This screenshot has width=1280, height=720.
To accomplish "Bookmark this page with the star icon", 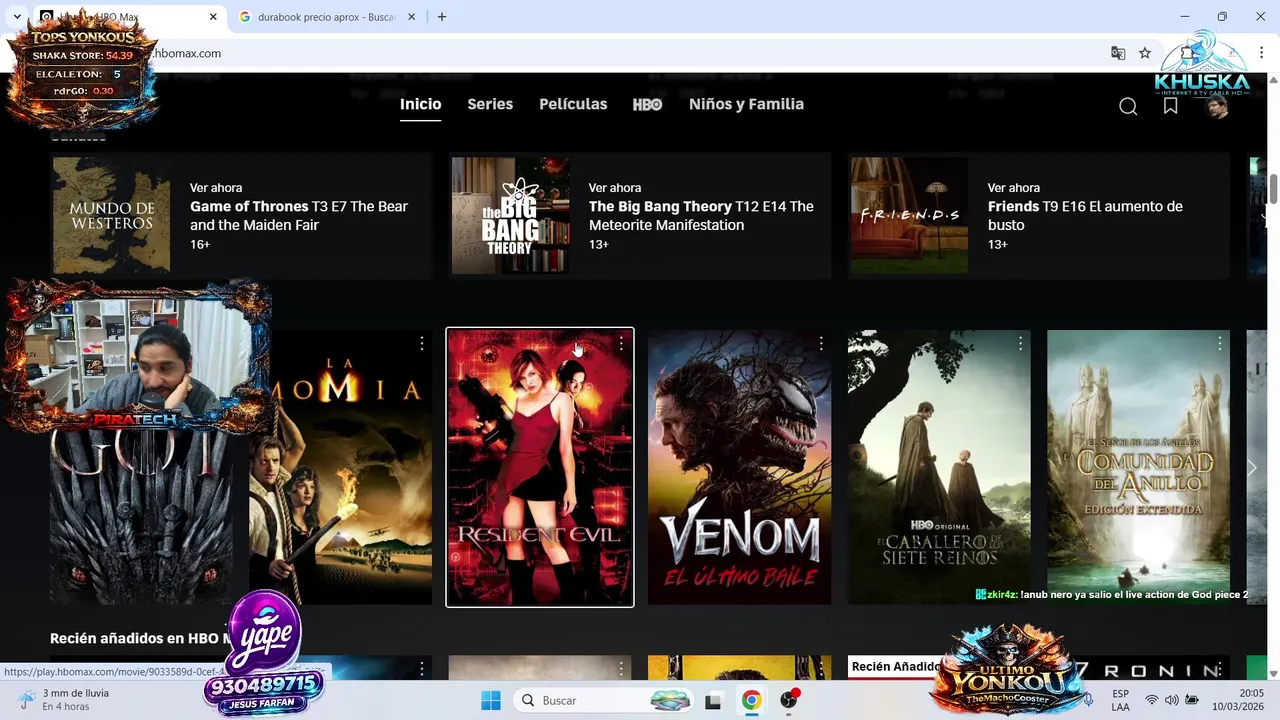I will click(x=1145, y=53).
